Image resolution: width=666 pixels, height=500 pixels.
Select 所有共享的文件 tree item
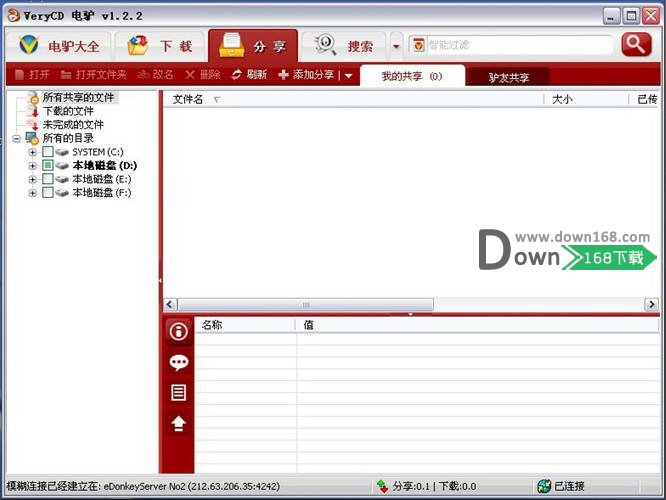(x=79, y=98)
